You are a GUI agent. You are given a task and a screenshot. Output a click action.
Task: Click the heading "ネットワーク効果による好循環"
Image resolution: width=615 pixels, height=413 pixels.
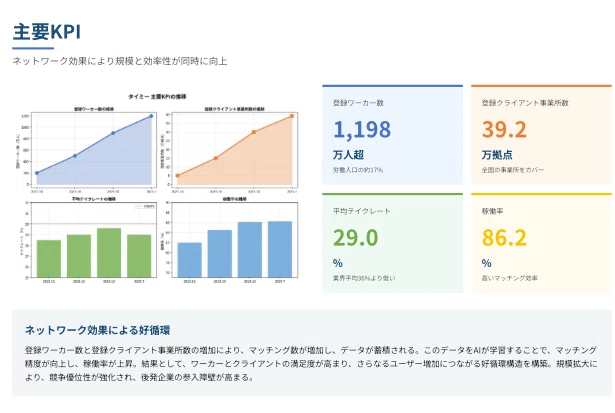tap(97, 330)
